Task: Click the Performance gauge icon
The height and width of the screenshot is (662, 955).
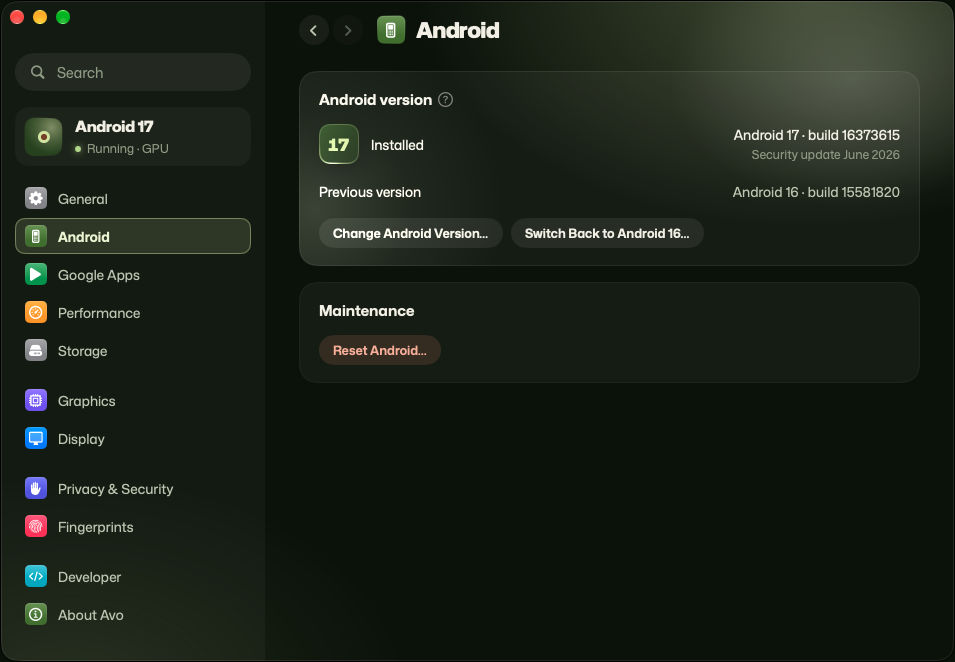Action: (x=36, y=312)
